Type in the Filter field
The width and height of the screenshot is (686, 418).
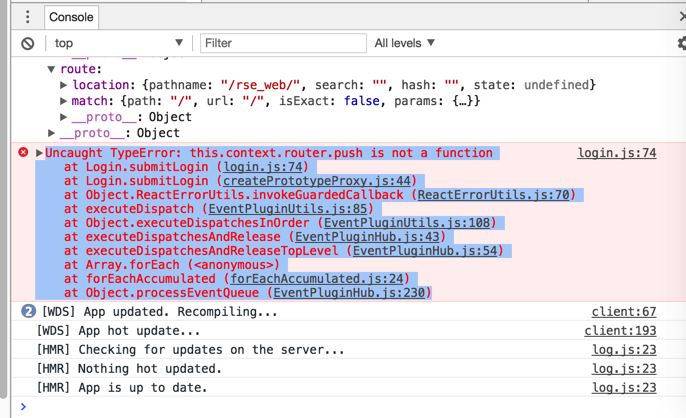tap(283, 43)
